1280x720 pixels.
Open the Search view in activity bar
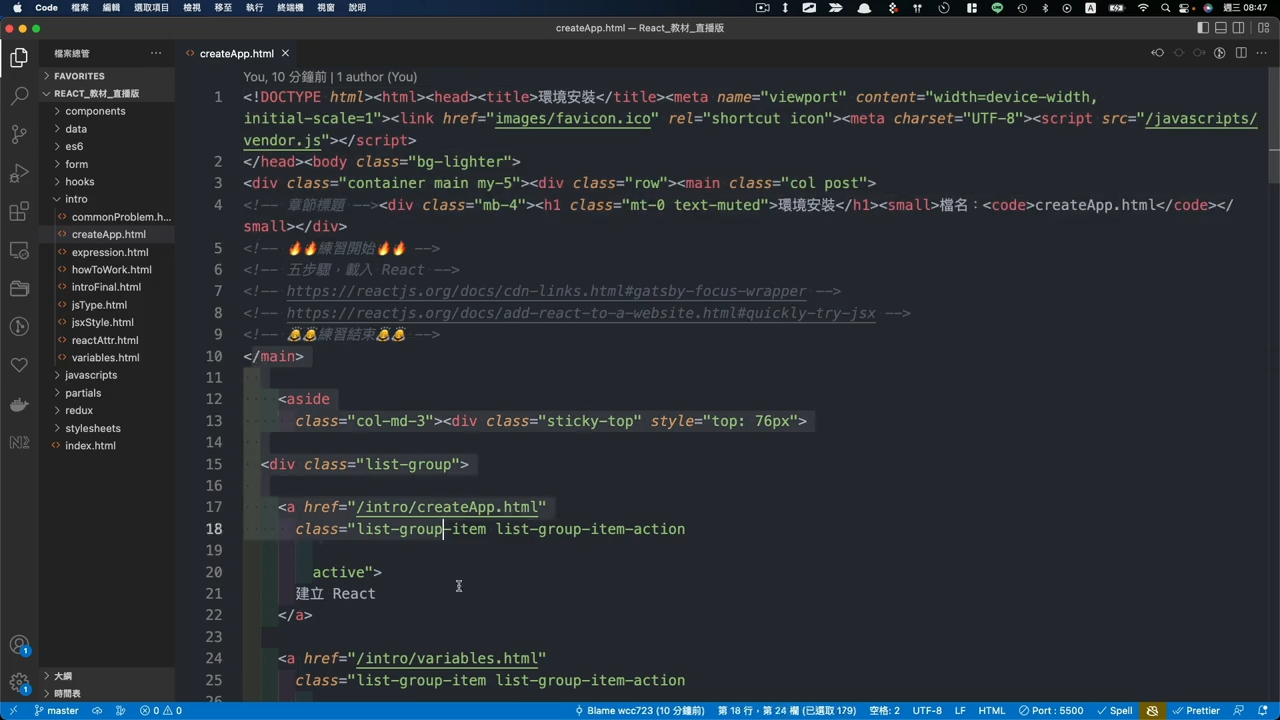click(x=19, y=96)
